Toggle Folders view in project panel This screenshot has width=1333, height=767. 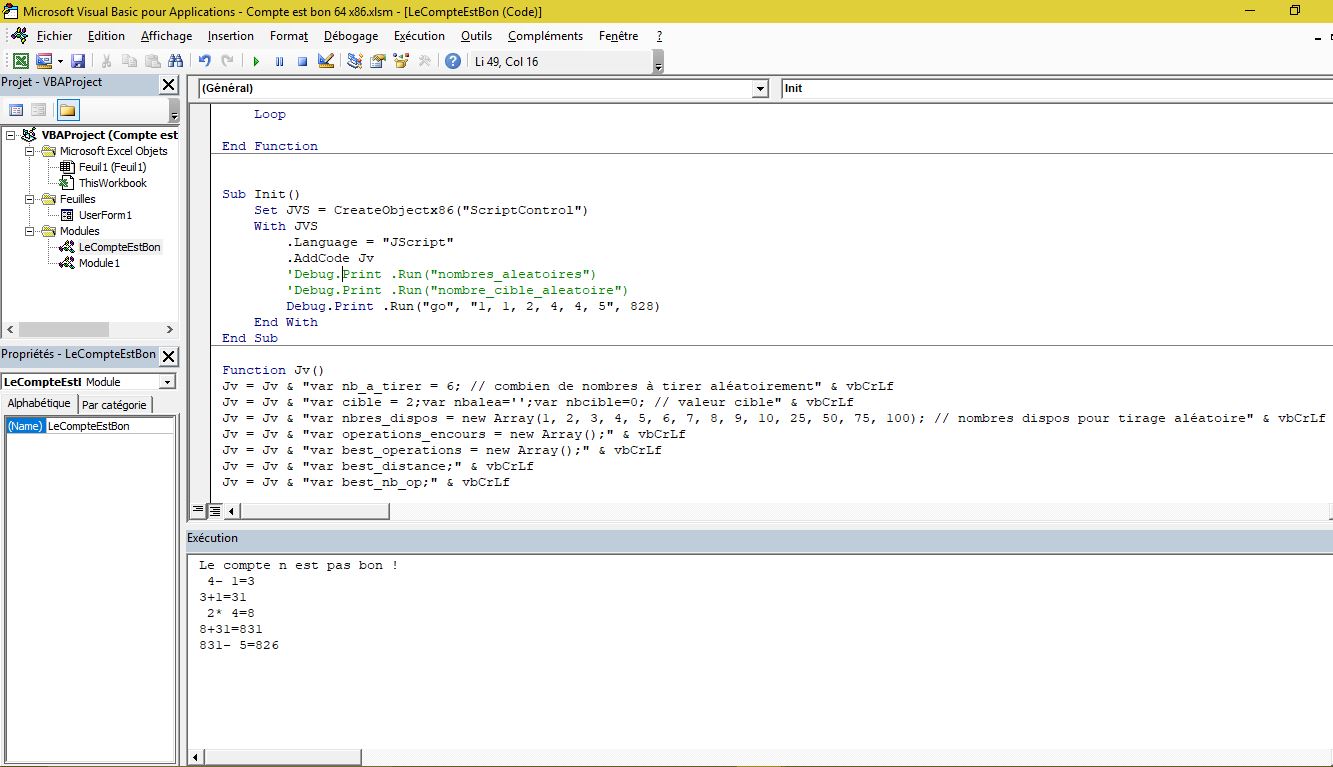(68, 110)
